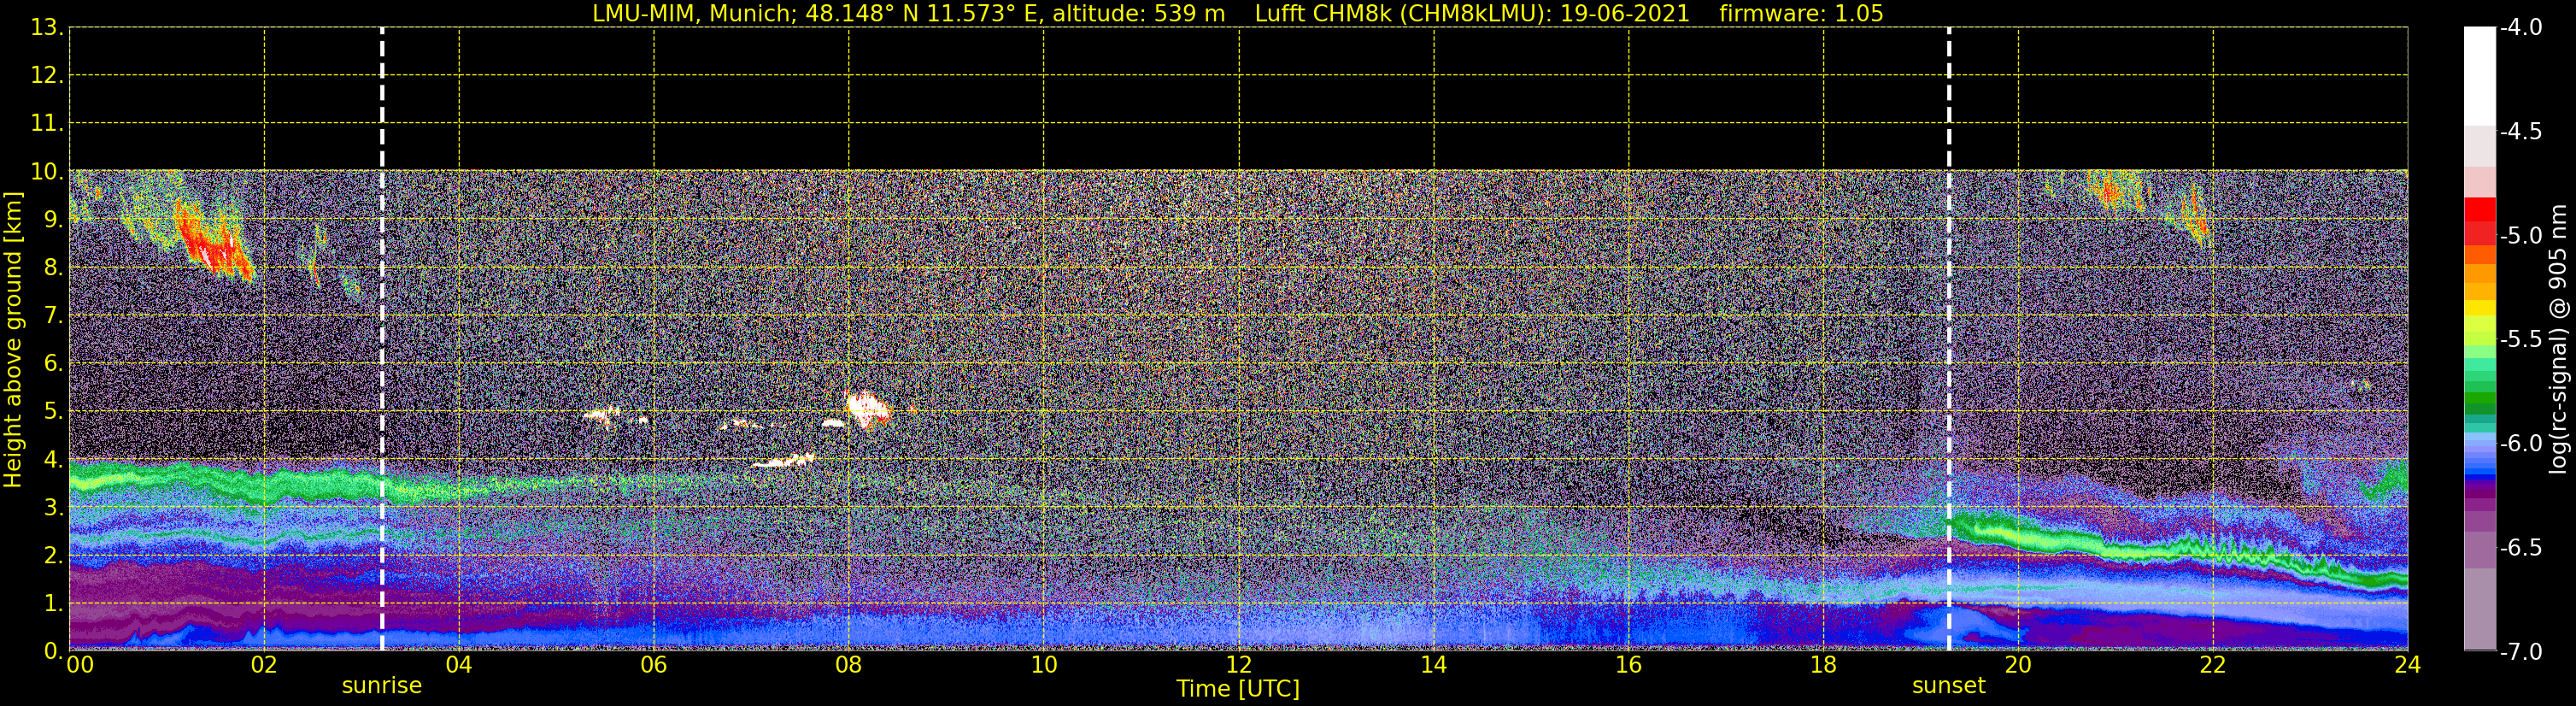Click the '06' tick on the time axis
Image resolution: width=2576 pixels, height=706 pixels.
(x=654, y=665)
